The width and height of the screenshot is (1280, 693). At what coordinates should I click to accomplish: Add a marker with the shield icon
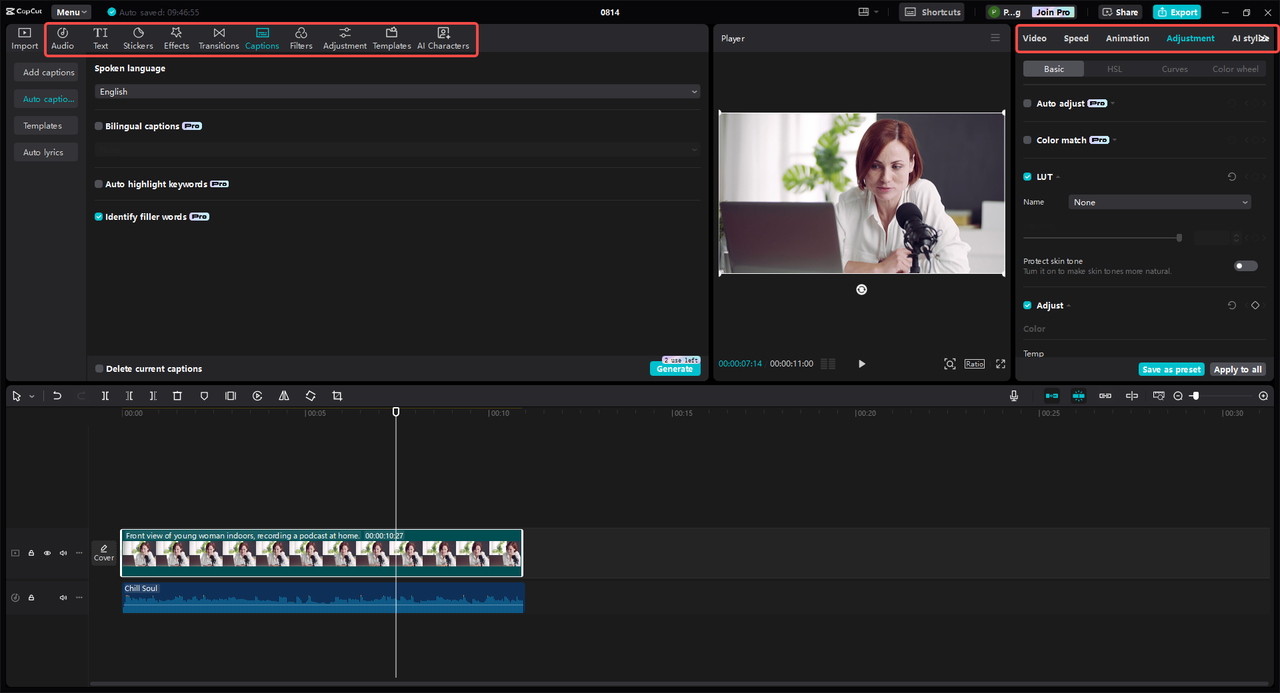[x=204, y=396]
